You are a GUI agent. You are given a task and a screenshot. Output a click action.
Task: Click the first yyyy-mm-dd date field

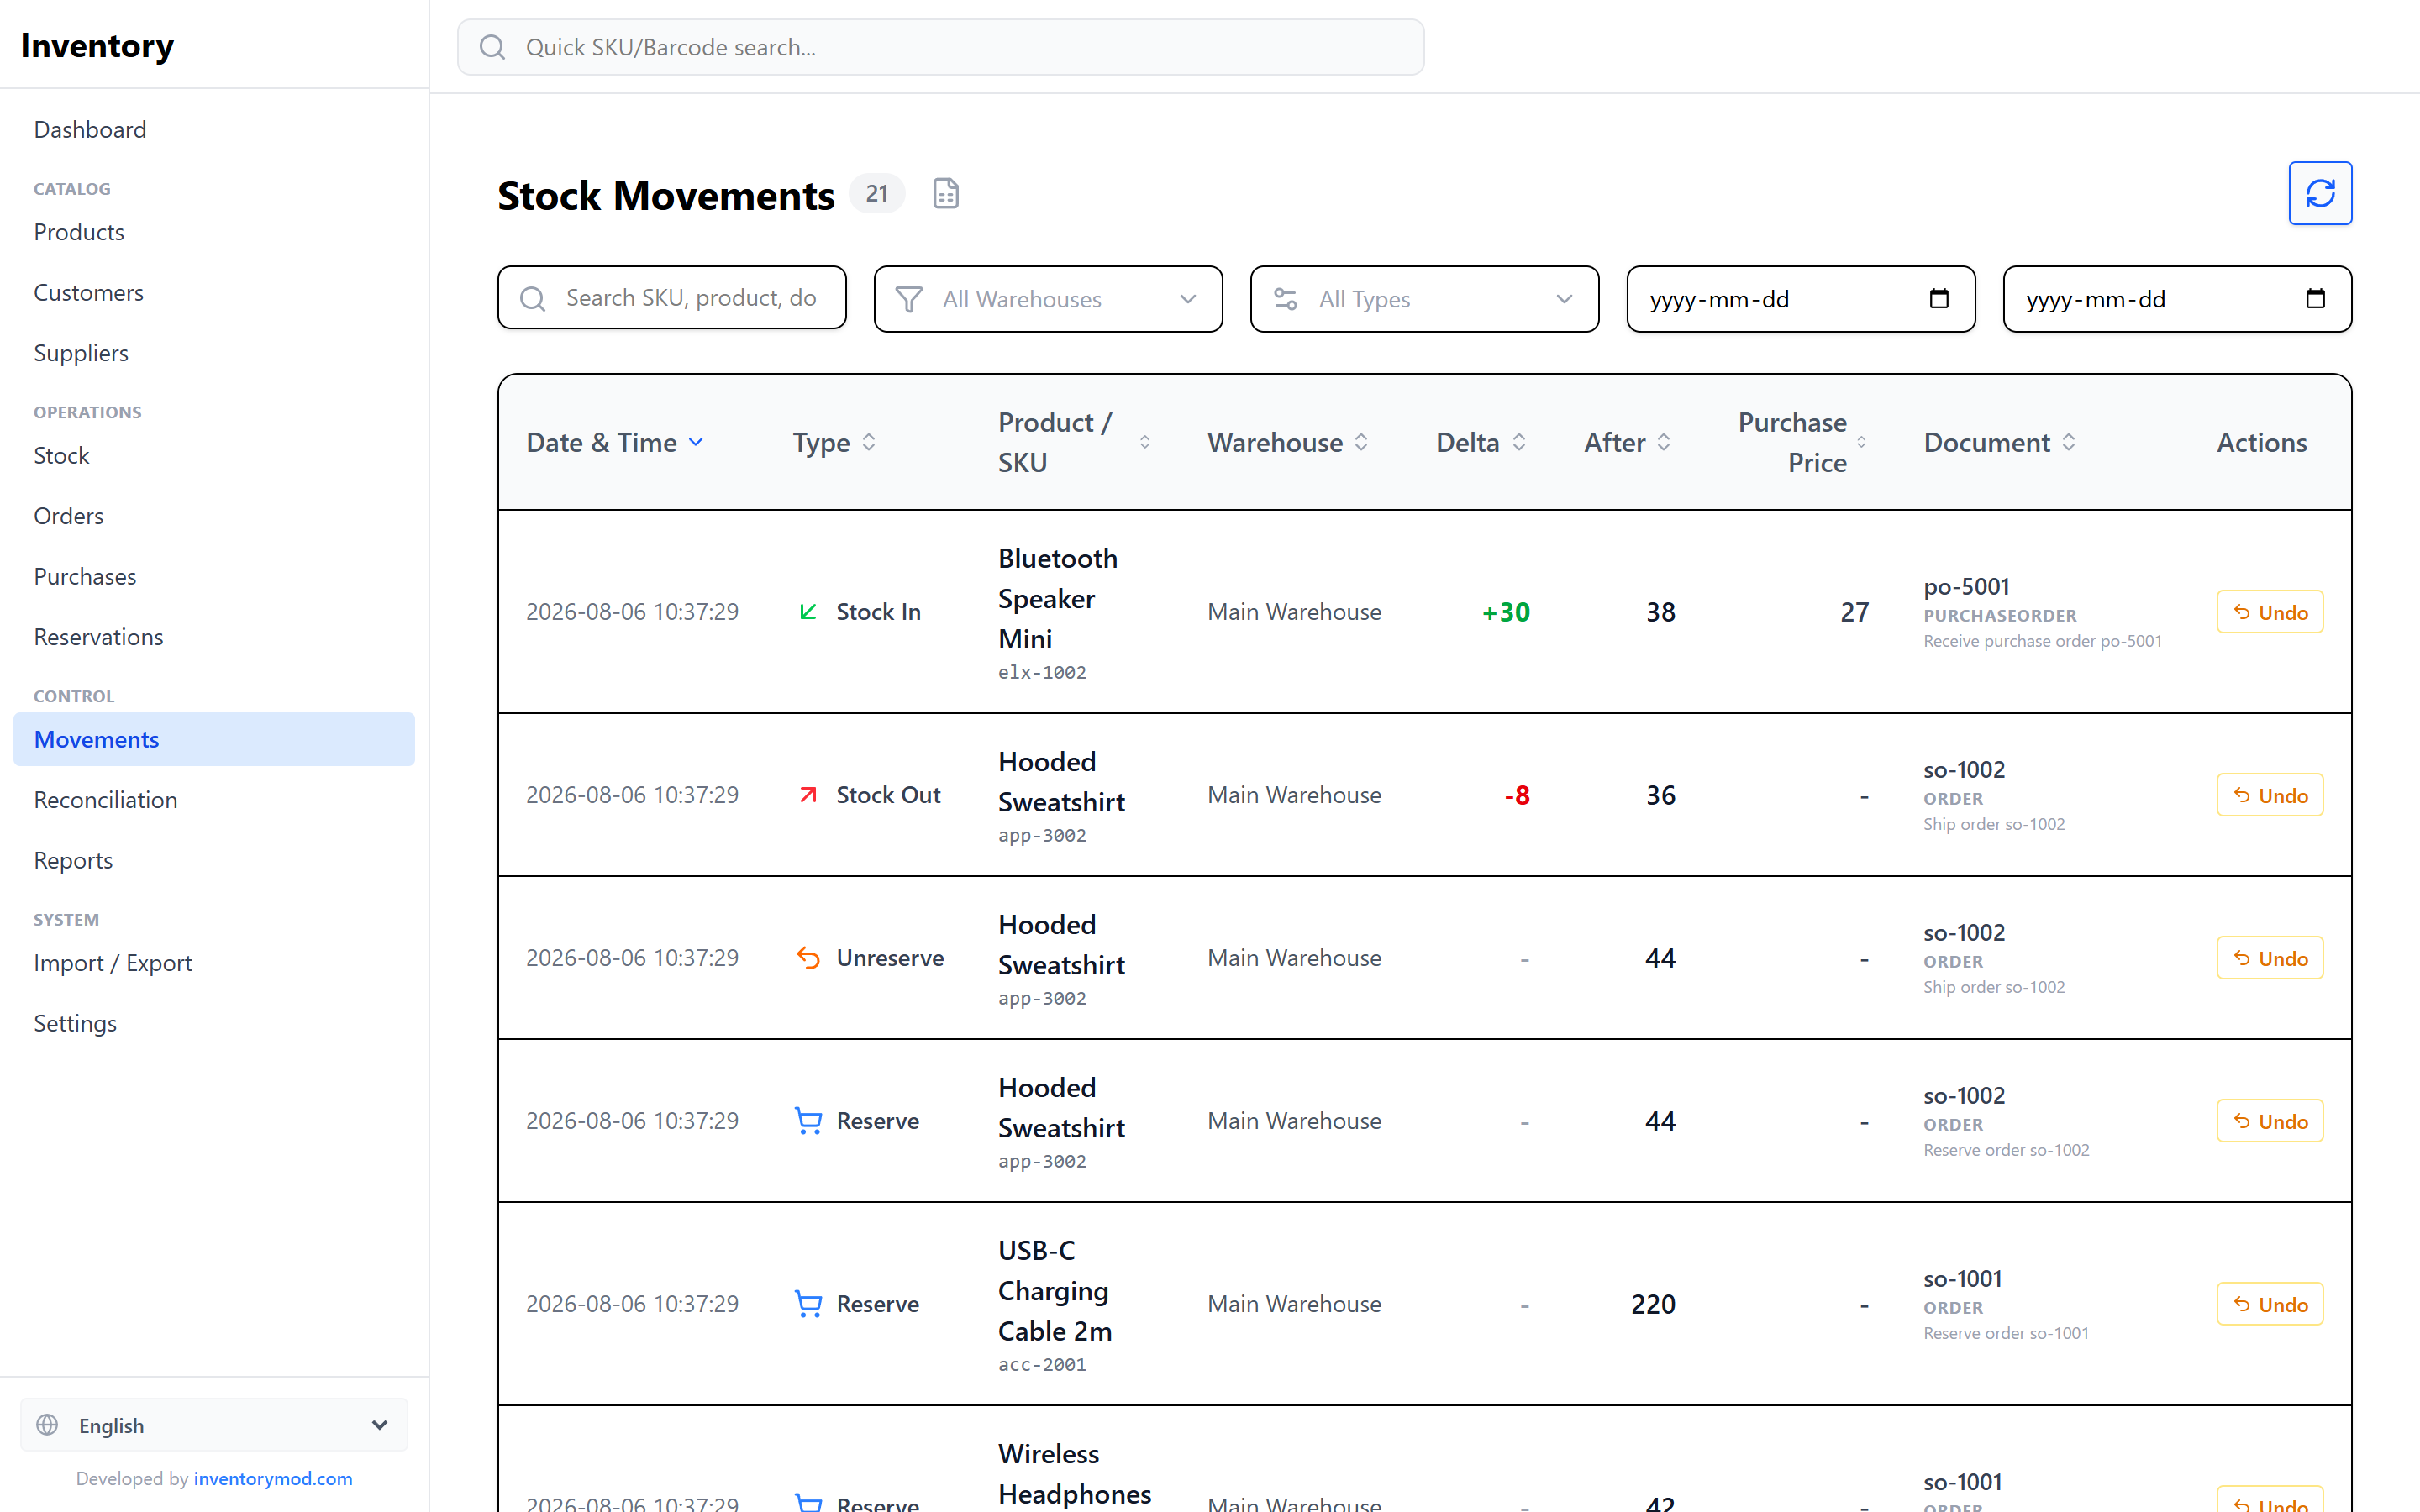(1800, 299)
